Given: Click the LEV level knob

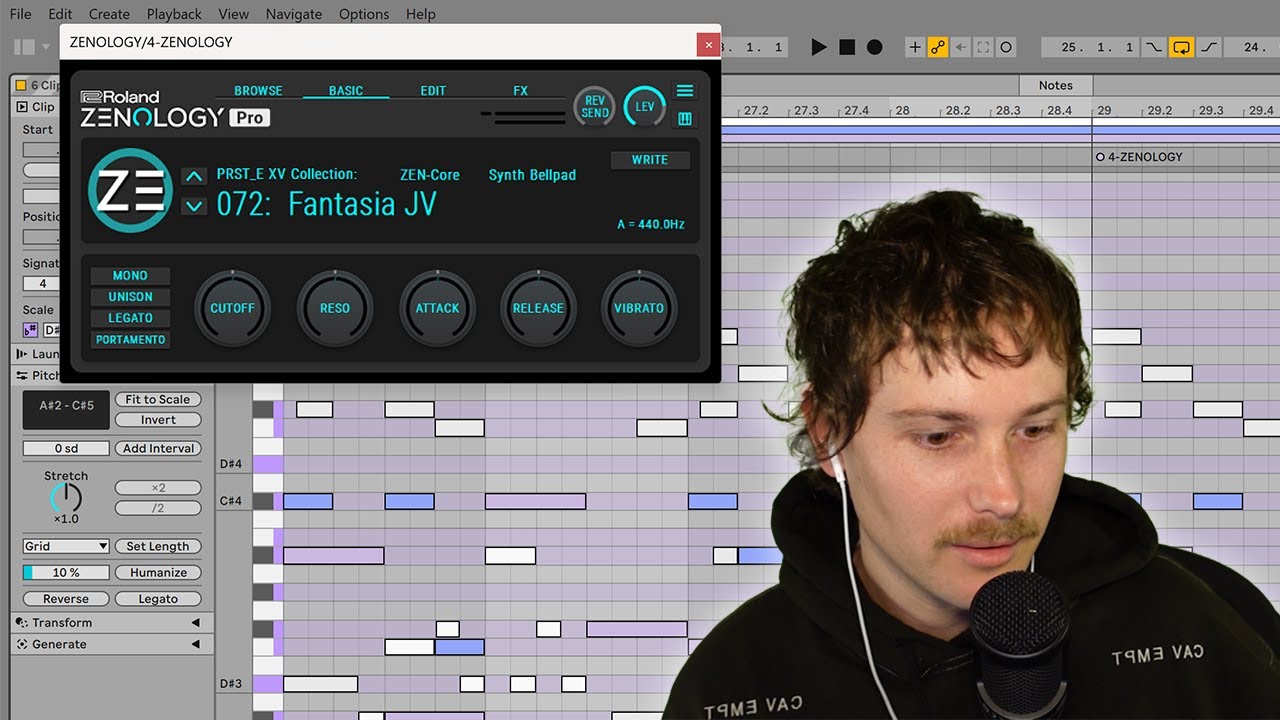Looking at the screenshot, I should coord(645,107).
